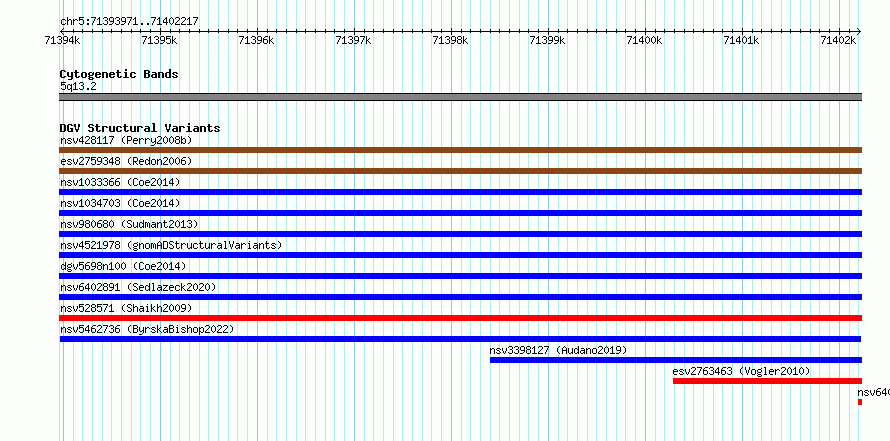
Task: Click the 71396k ruler label
Action: tap(256, 40)
